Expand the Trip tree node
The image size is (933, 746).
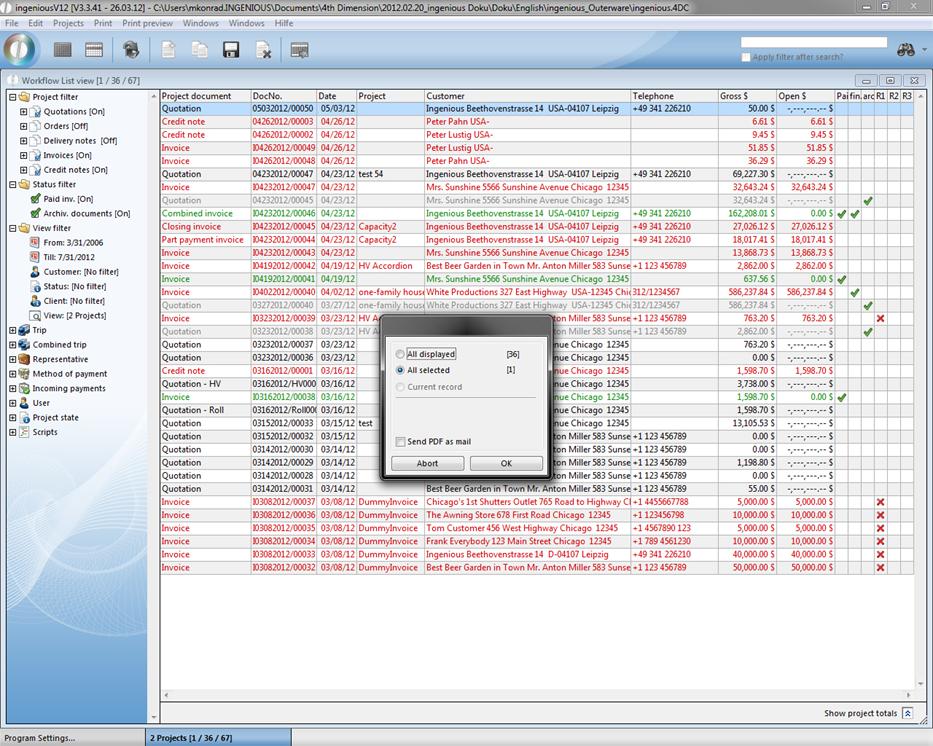coord(13,330)
